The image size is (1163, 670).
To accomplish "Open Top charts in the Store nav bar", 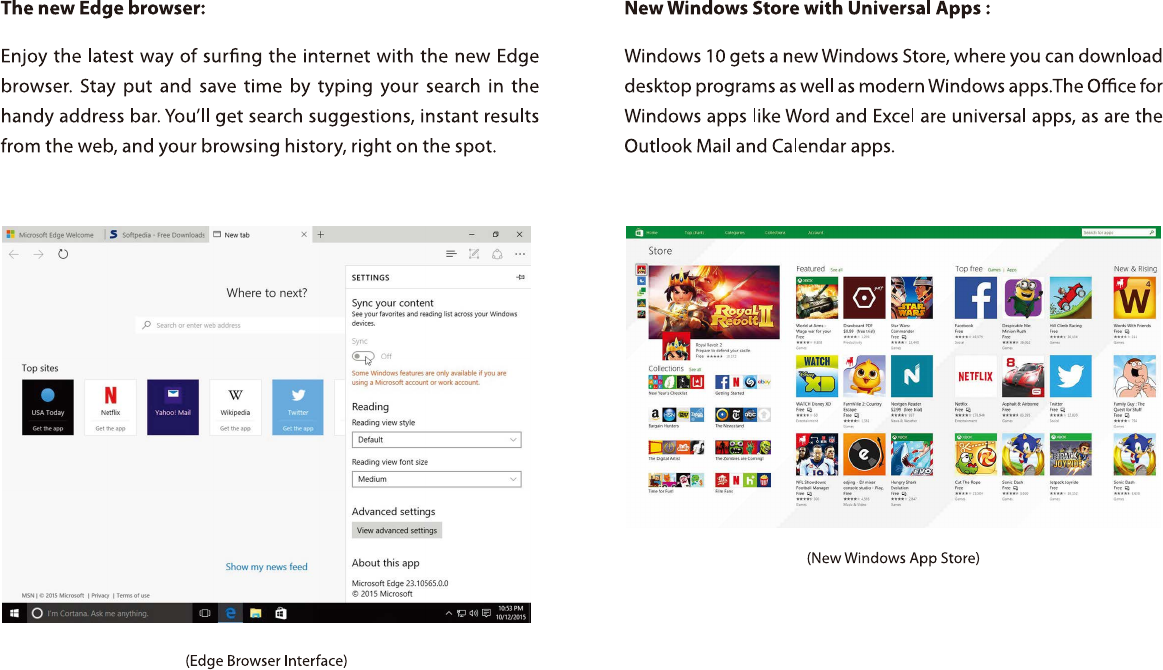I will pos(693,233).
